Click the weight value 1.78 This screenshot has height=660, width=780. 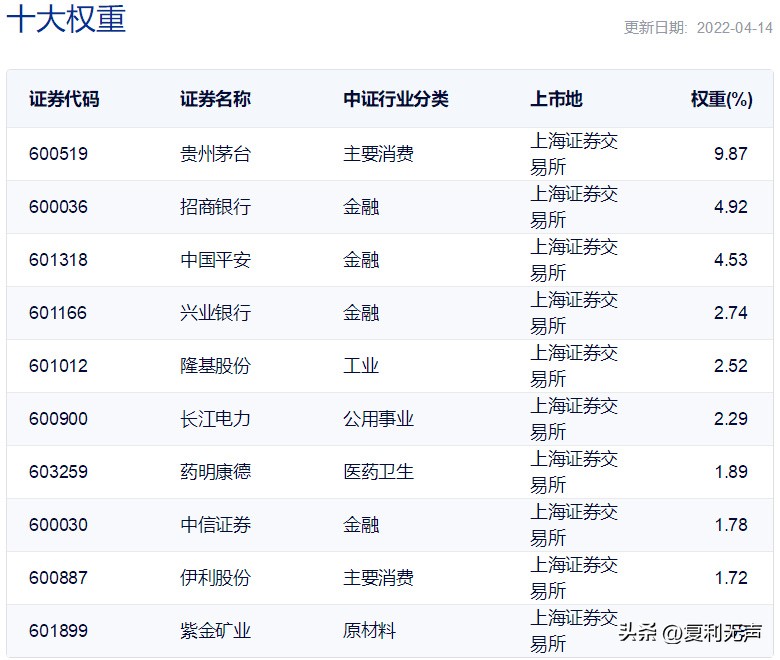point(731,525)
